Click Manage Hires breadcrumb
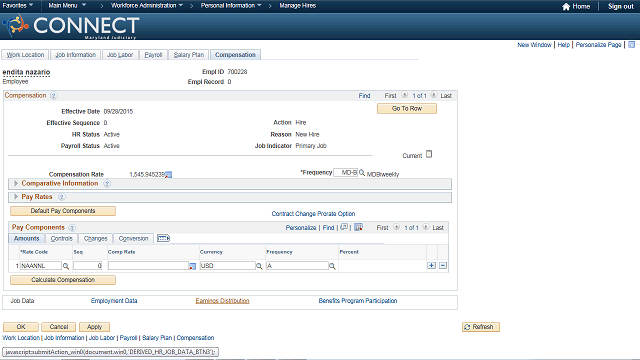The image size is (640, 360). (298, 6)
